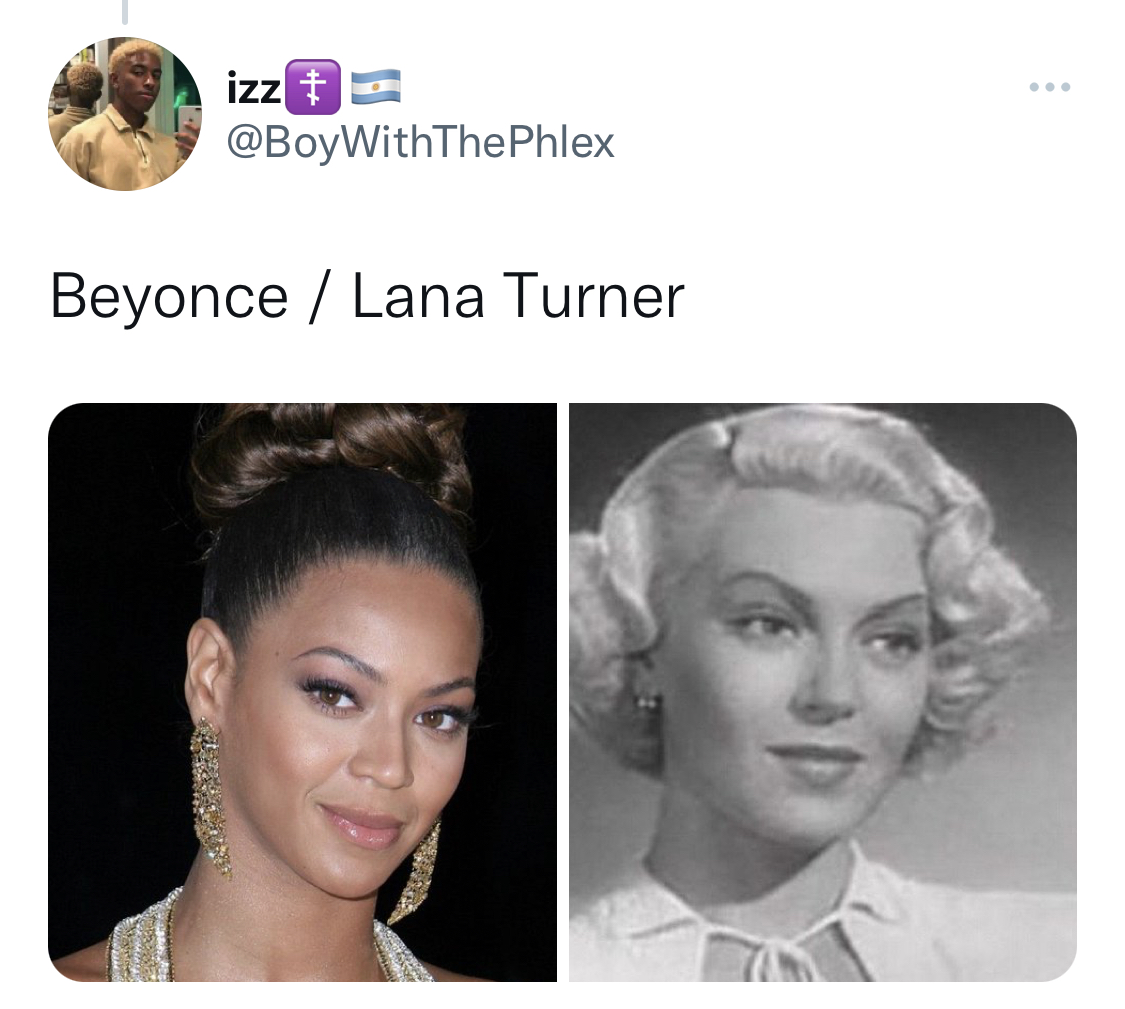Click the words Lana Turner in tweet

pos(518,297)
